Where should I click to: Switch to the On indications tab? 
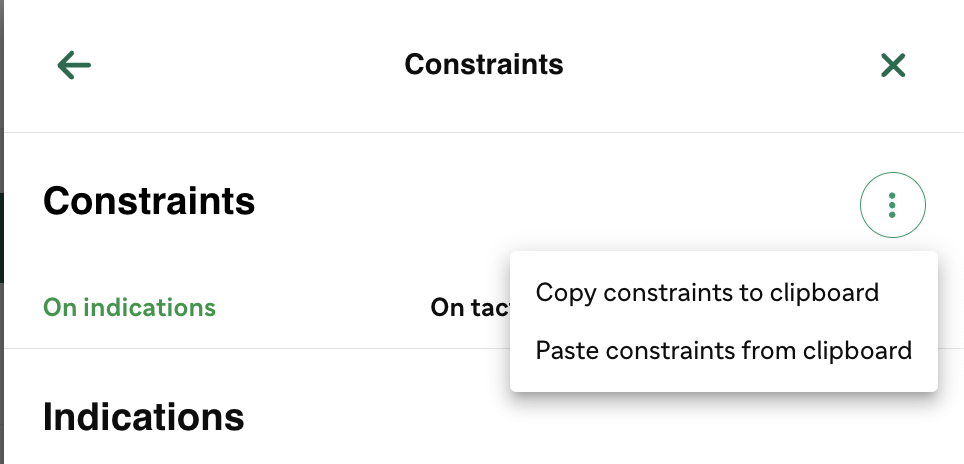click(x=129, y=307)
